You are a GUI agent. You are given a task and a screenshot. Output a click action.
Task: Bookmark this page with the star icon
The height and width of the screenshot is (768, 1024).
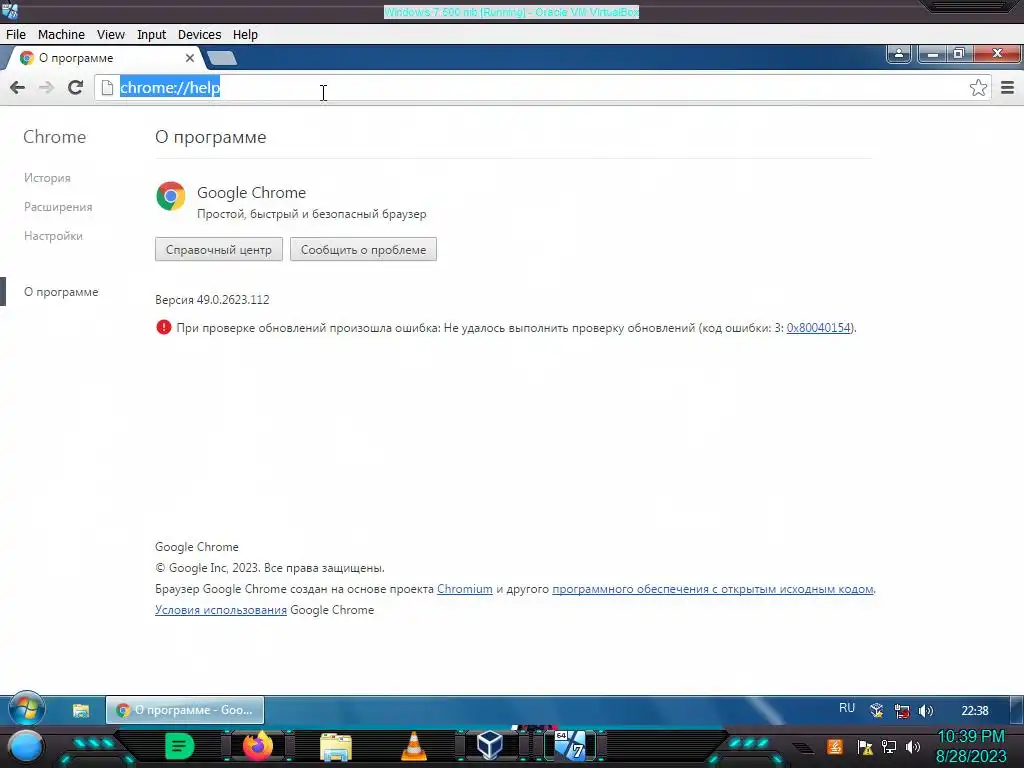(x=978, y=88)
